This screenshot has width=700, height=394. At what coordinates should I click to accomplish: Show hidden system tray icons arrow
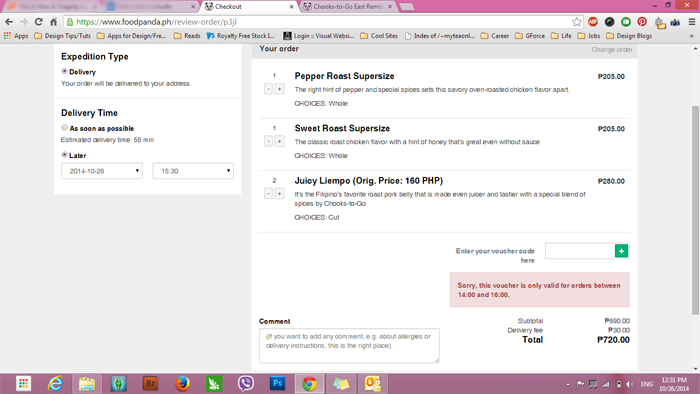click(568, 384)
